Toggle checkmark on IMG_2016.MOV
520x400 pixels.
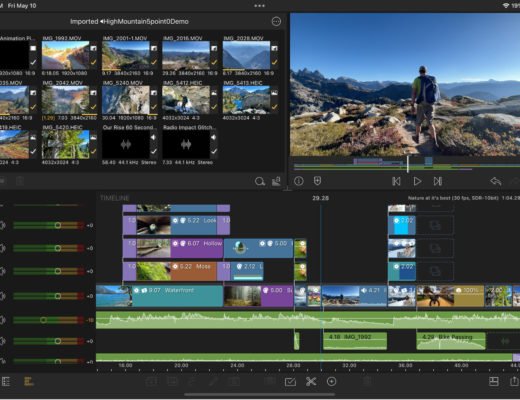click(x=214, y=62)
